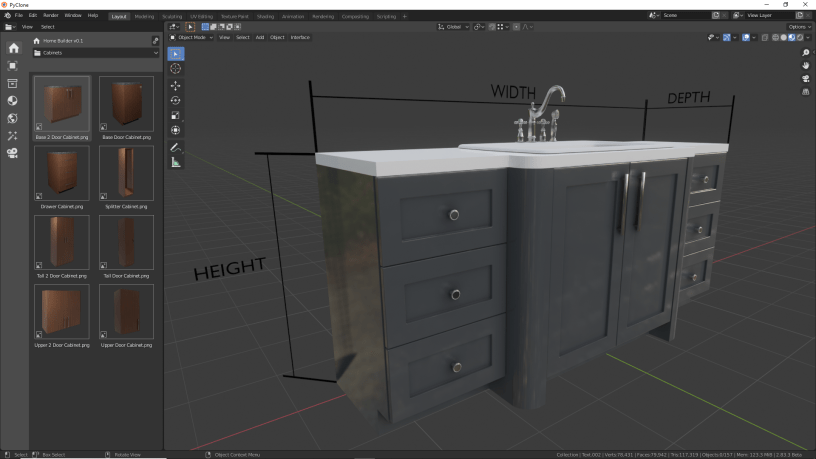The height and width of the screenshot is (459, 816).
Task: Select the Move tool in viewport toolbar
Action: pos(176,85)
